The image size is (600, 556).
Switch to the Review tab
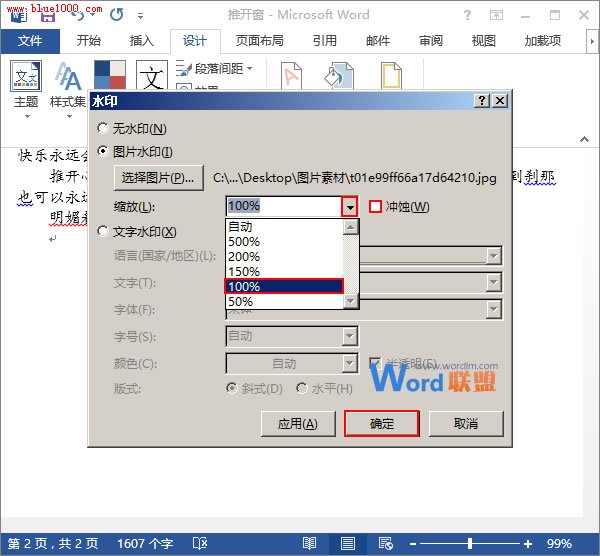pyautogui.click(x=431, y=41)
